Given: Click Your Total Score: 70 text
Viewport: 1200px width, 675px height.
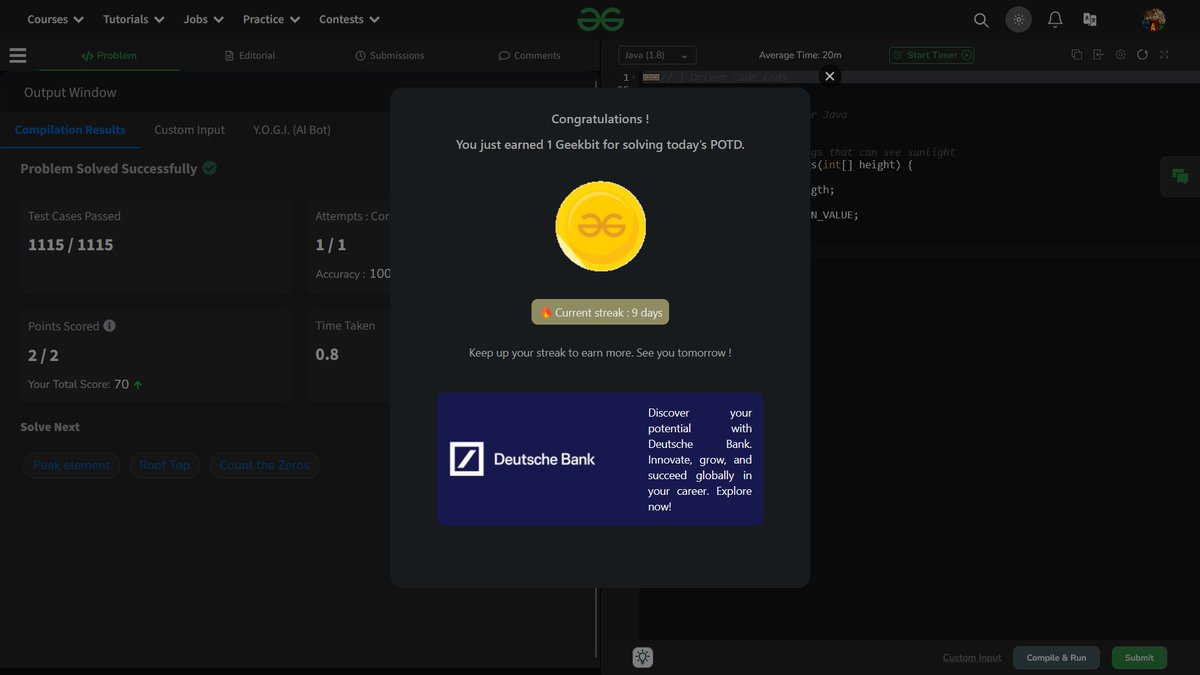Looking at the screenshot, I should (x=79, y=384).
